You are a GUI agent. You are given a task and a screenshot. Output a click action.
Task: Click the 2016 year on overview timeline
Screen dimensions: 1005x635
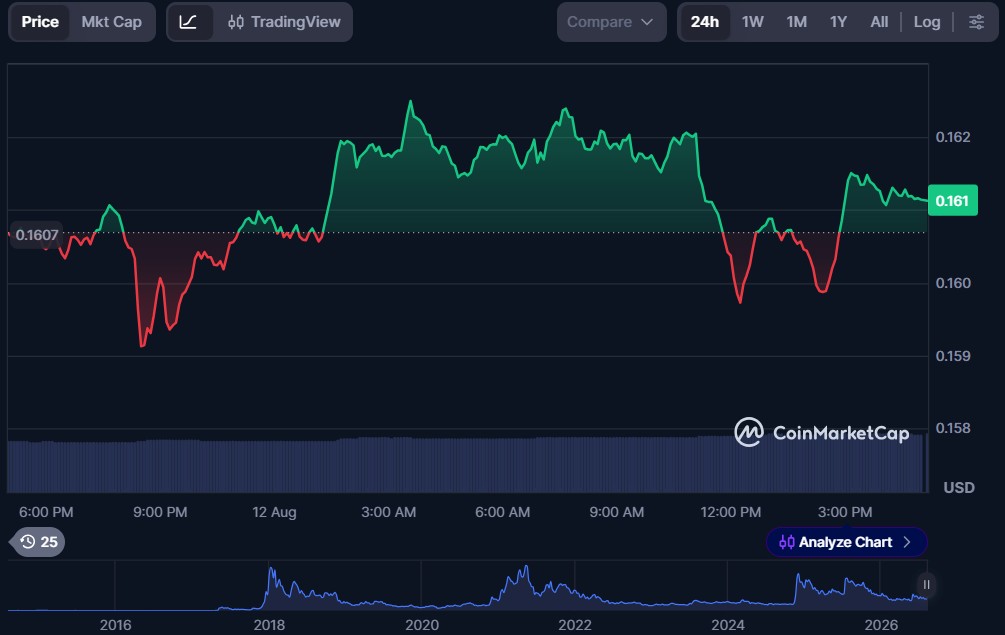(x=115, y=625)
